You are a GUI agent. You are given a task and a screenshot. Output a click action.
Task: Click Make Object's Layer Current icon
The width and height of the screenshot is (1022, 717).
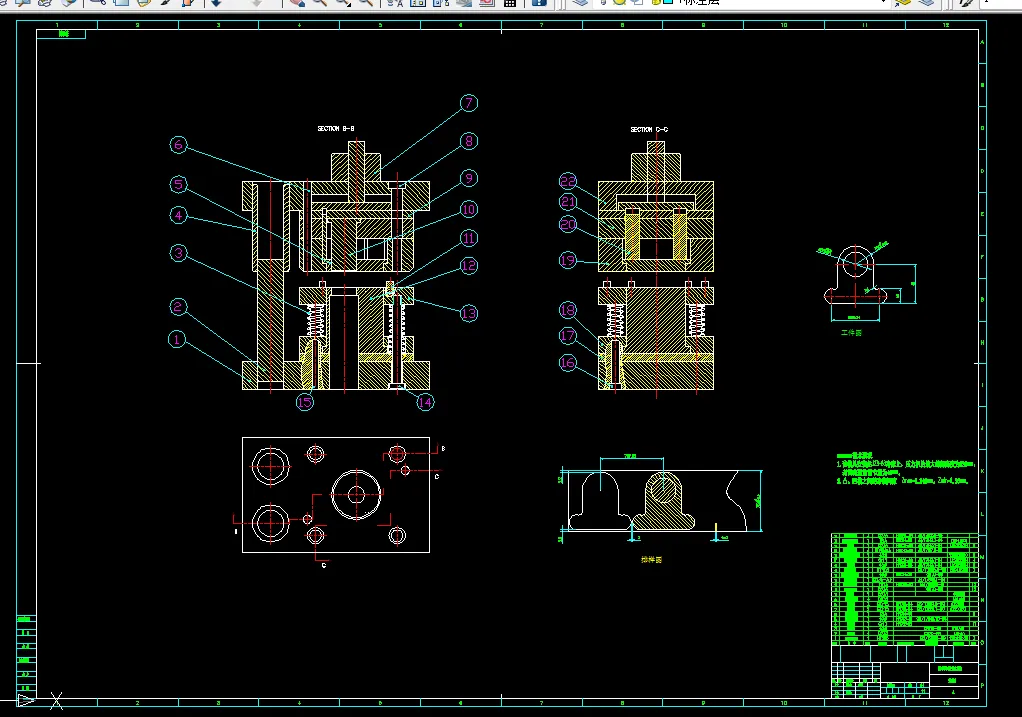tap(904, 3)
